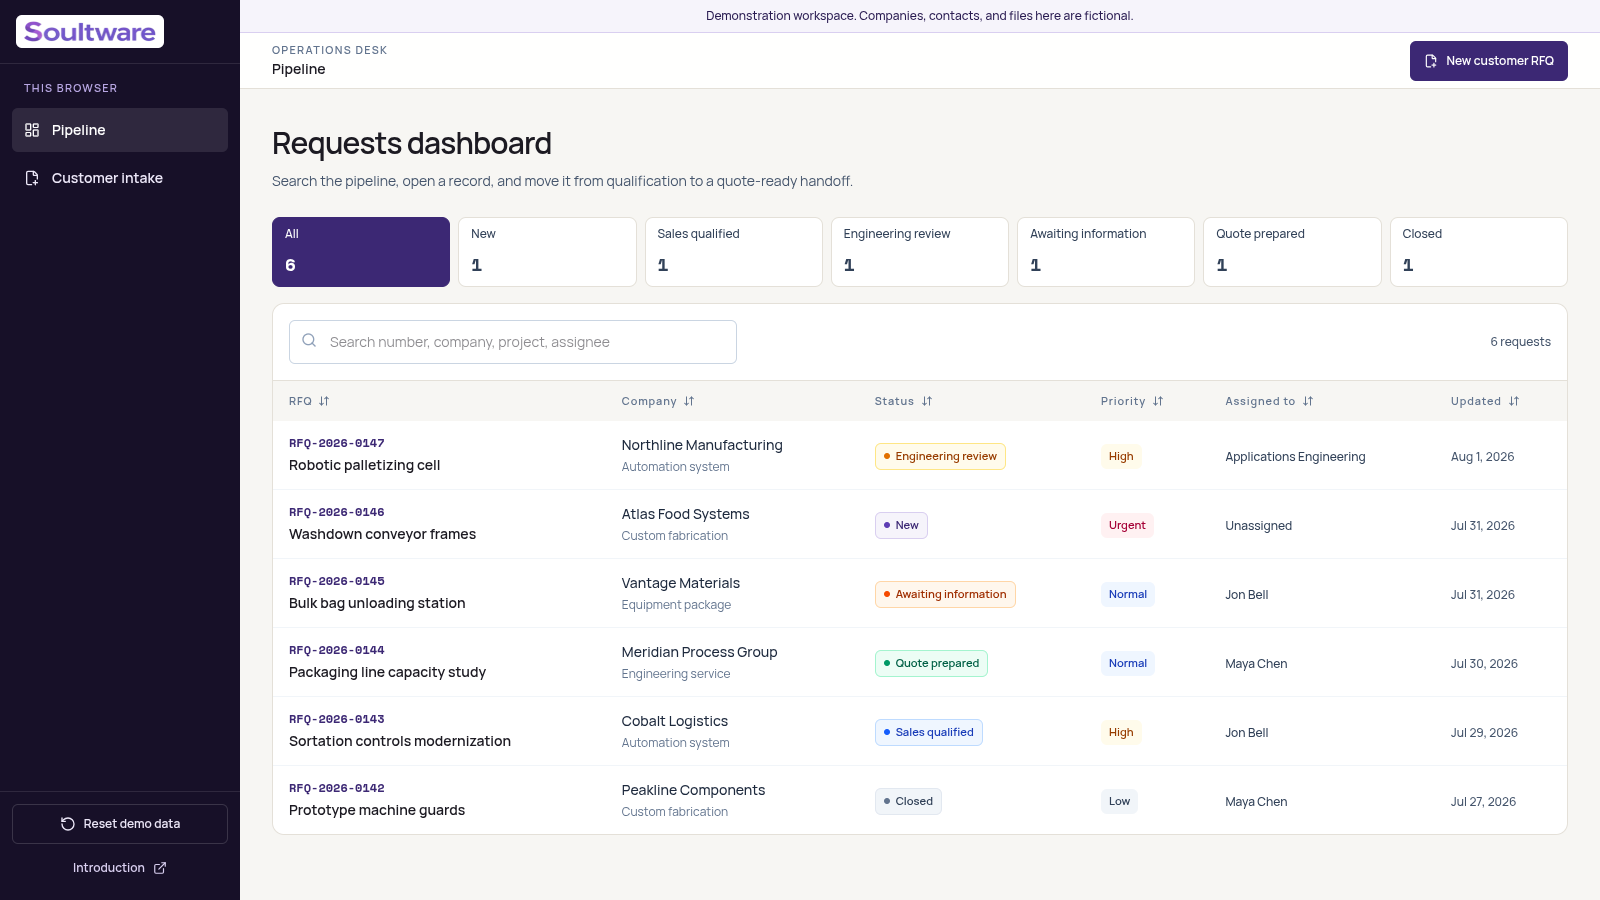1600x900 pixels.
Task: Sort by RFQ column arrows icon
Action: pyautogui.click(x=324, y=401)
